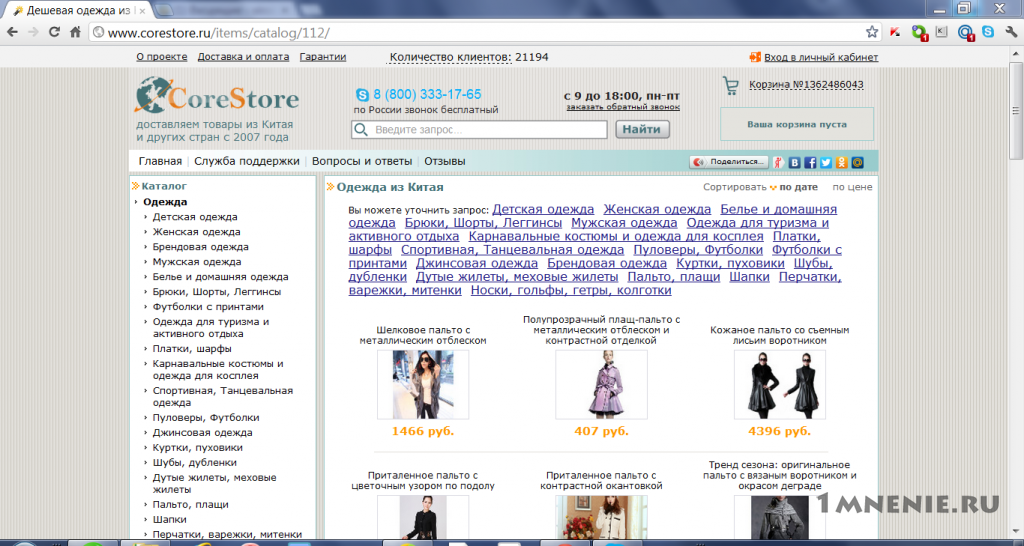Share via the Я.ру red figure icon
Screen dimensions: 1024x546
778,162
